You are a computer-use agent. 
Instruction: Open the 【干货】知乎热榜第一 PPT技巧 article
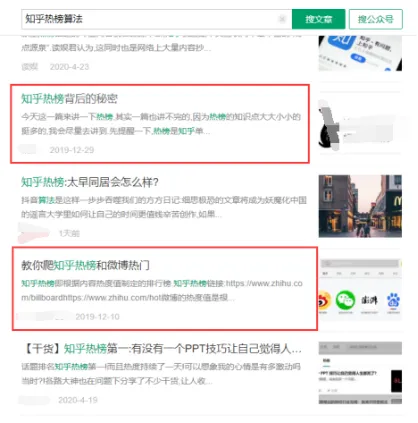pos(162,349)
